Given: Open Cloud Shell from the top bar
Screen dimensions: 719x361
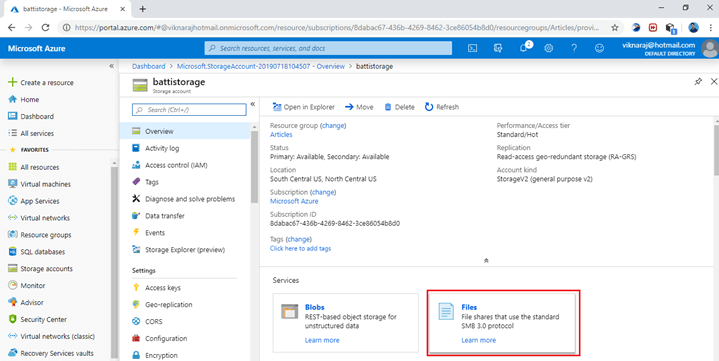Looking at the screenshot, I should click(x=472, y=48).
